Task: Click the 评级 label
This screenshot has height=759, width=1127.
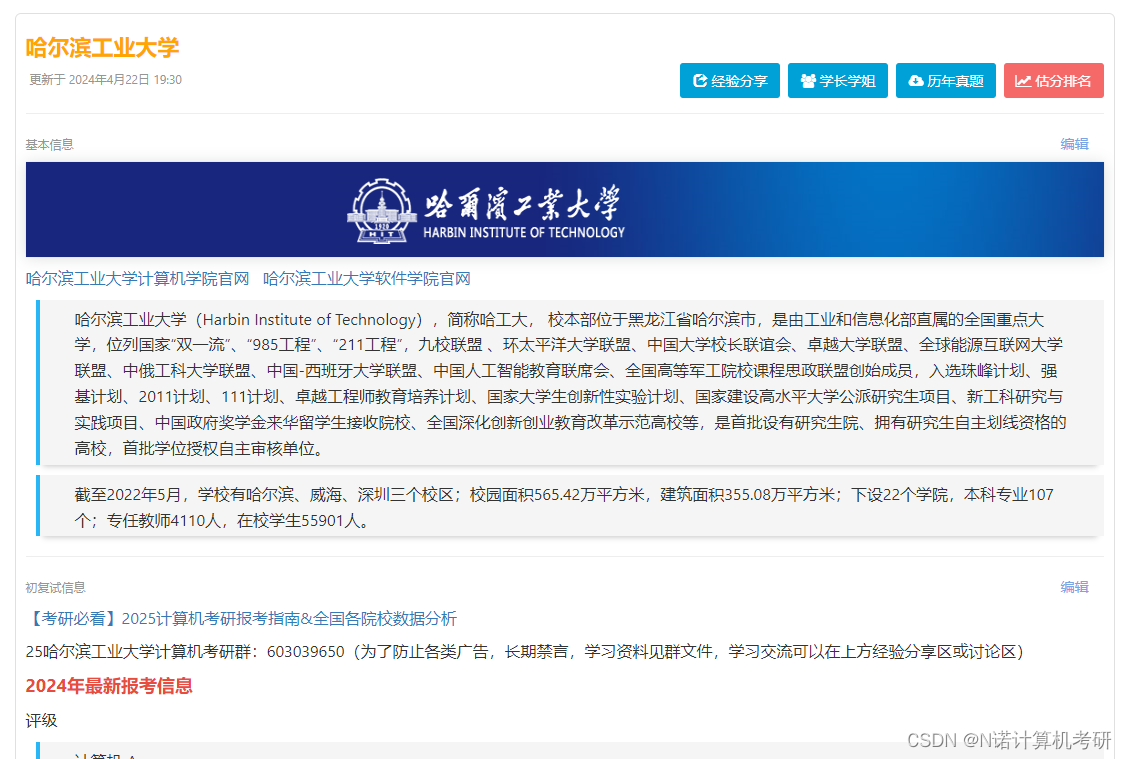Action: click(x=42, y=720)
